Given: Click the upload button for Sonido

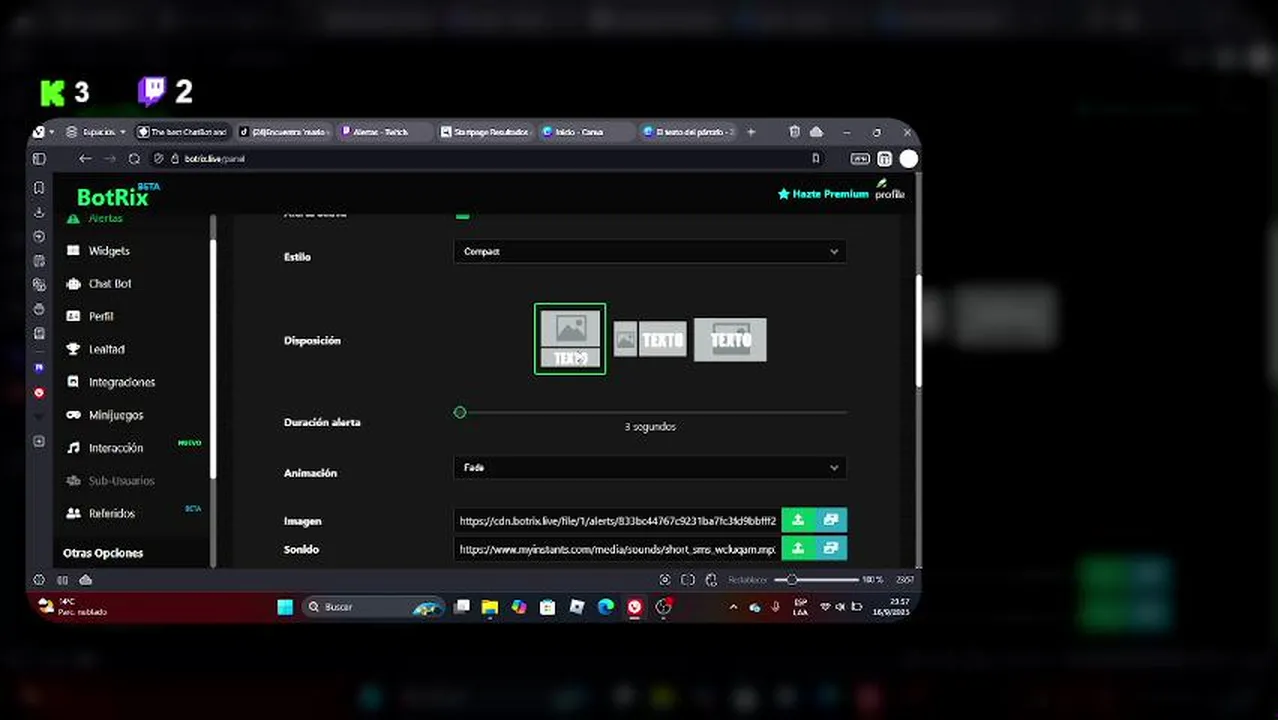Looking at the screenshot, I should [x=798, y=549].
